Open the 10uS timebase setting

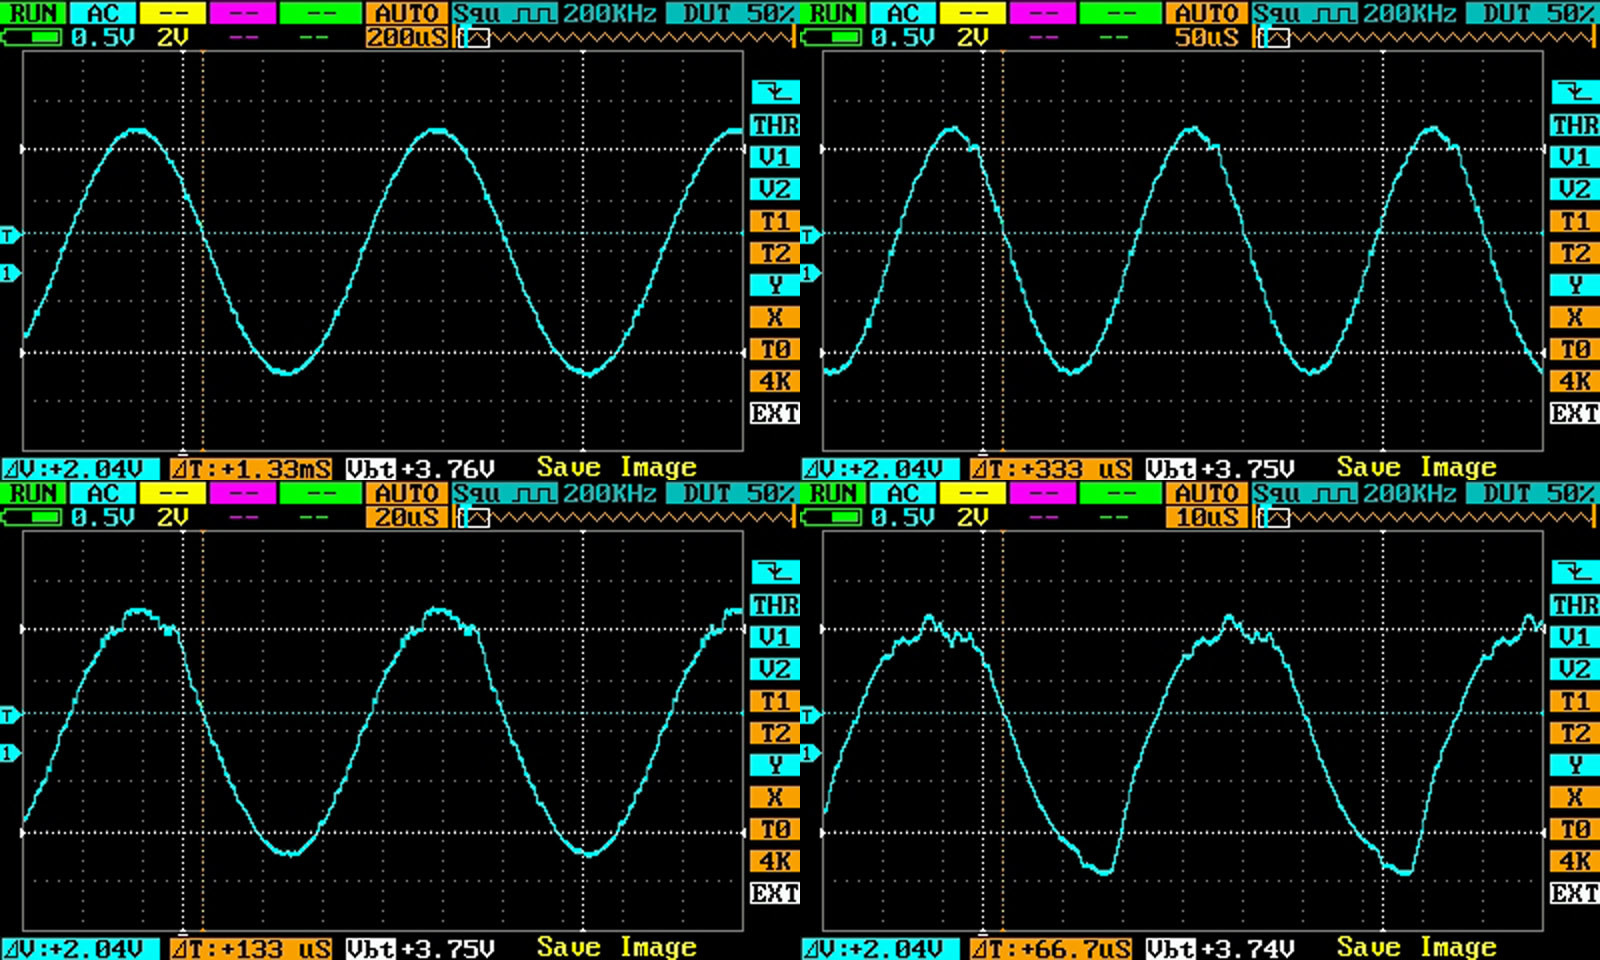coord(1206,518)
